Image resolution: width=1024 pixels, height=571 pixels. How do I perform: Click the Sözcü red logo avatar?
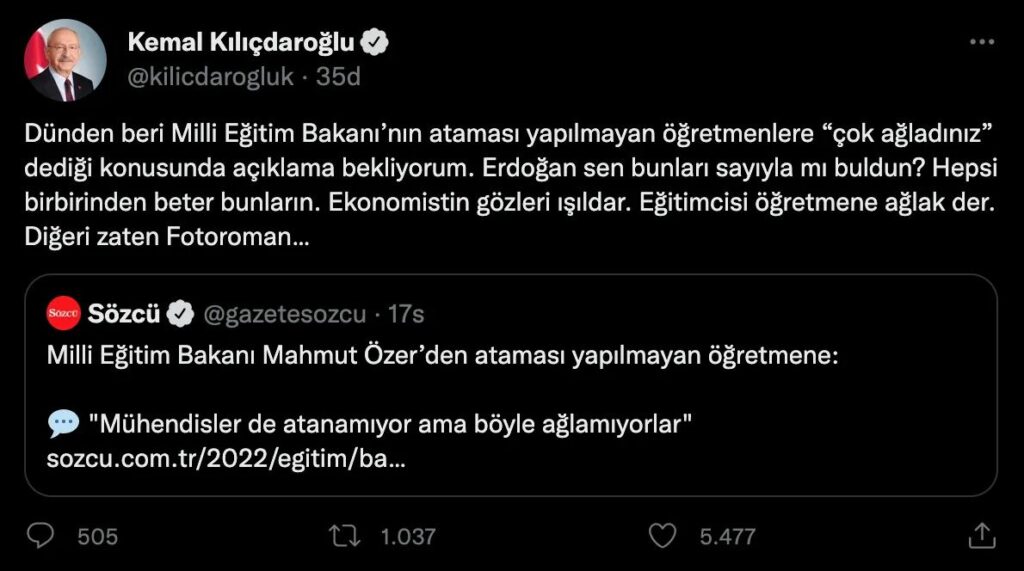pyautogui.click(x=64, y=315)
